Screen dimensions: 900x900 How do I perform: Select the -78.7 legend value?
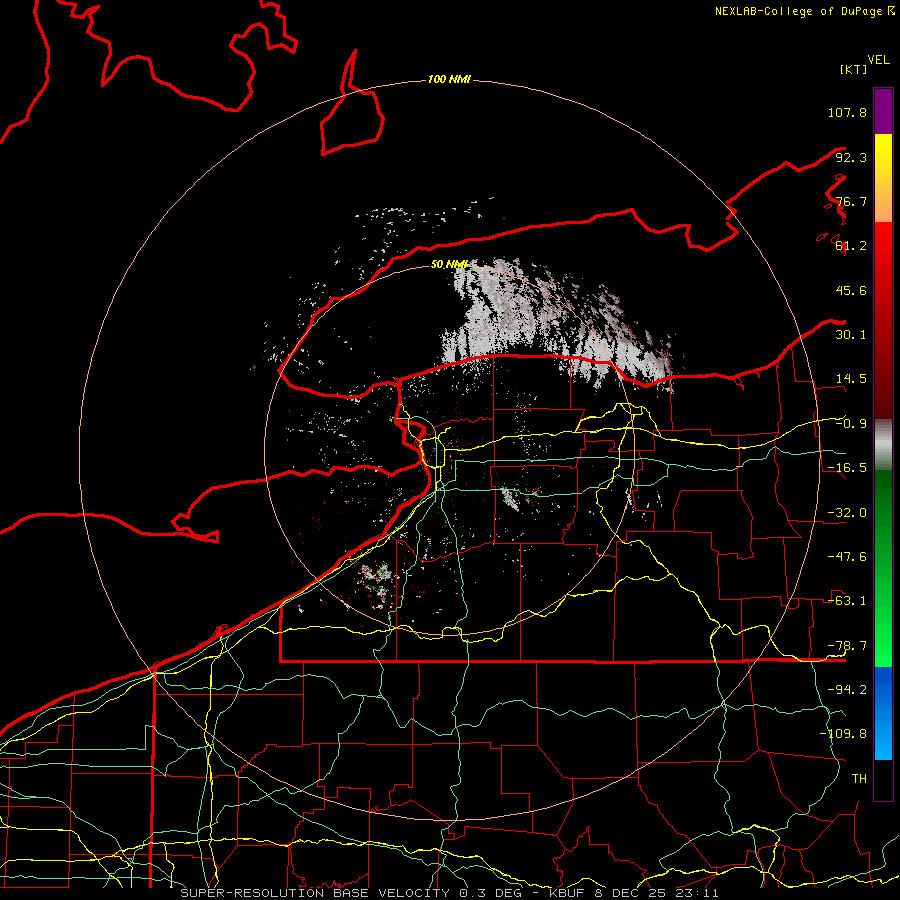[847, 646]
